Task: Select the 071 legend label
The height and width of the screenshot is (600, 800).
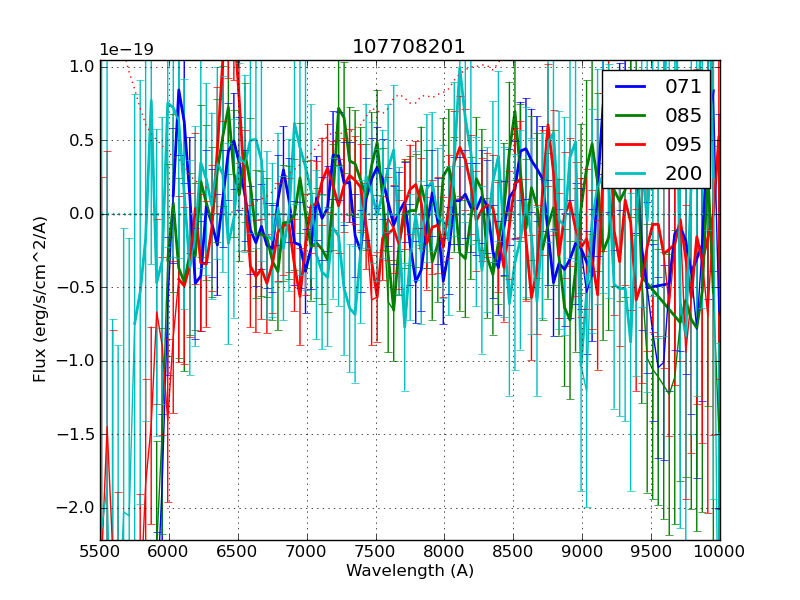Action: [683, 87]
